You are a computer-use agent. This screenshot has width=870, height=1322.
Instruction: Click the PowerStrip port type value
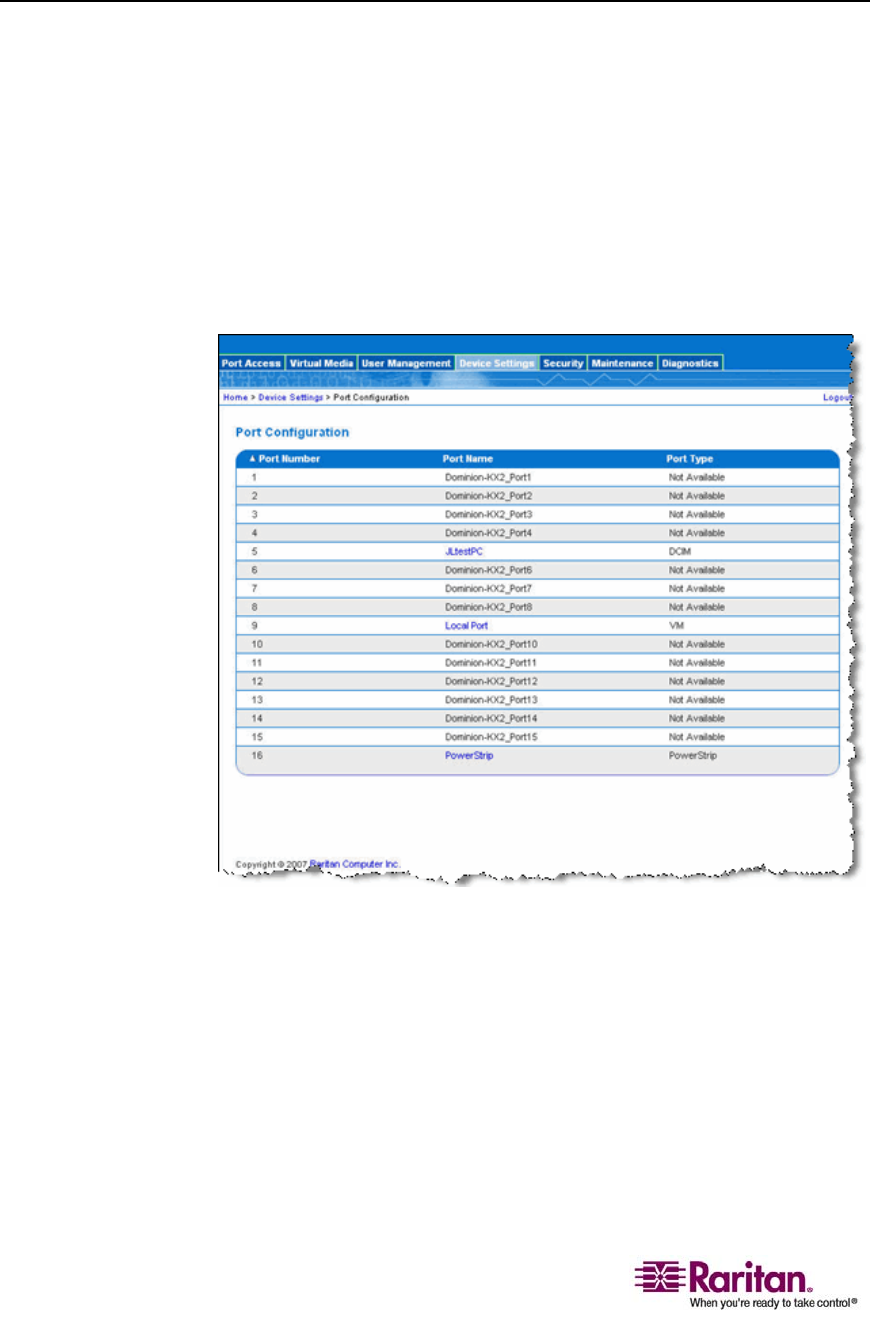tap(693, 755)
